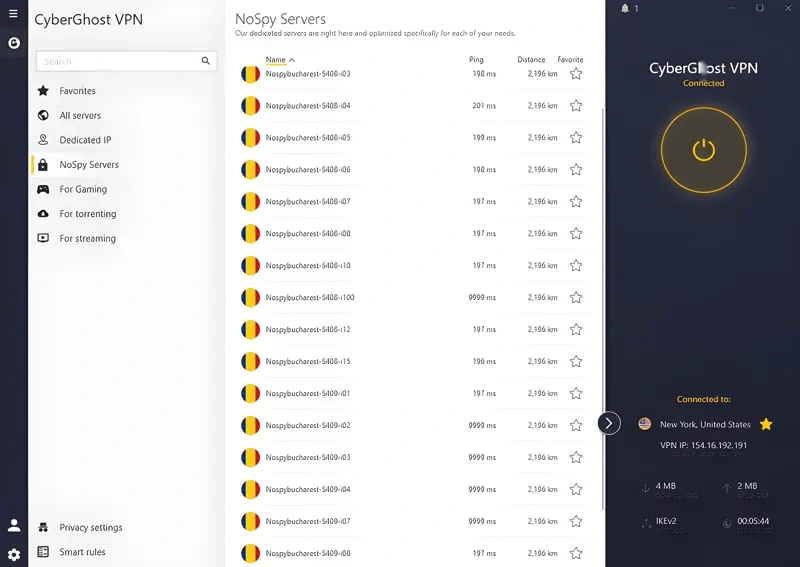Click the notification bell icon

click(625, 8)
